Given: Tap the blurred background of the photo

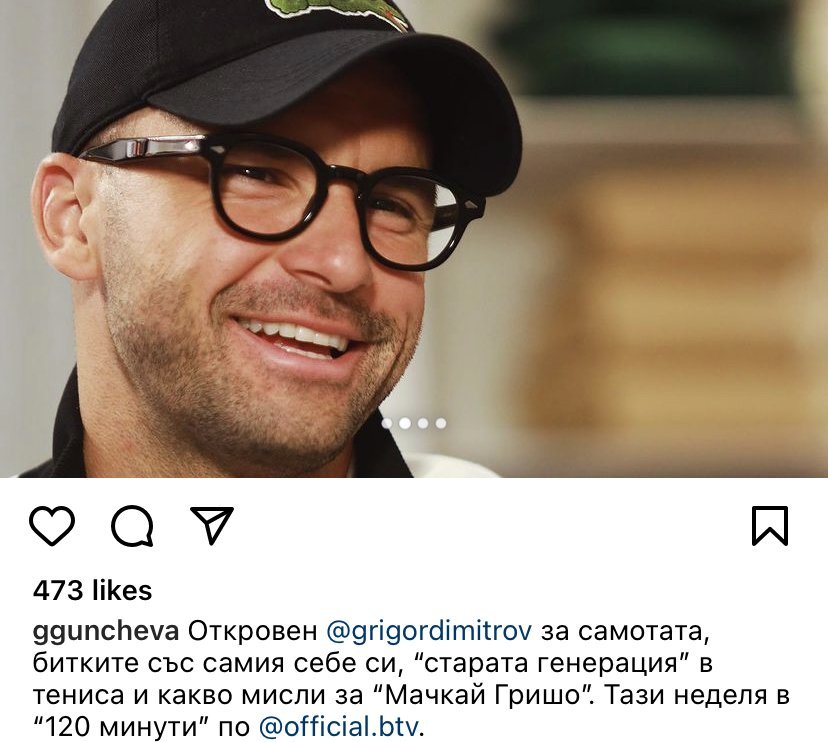Looking at the screenshot, I should pos(676,238).
